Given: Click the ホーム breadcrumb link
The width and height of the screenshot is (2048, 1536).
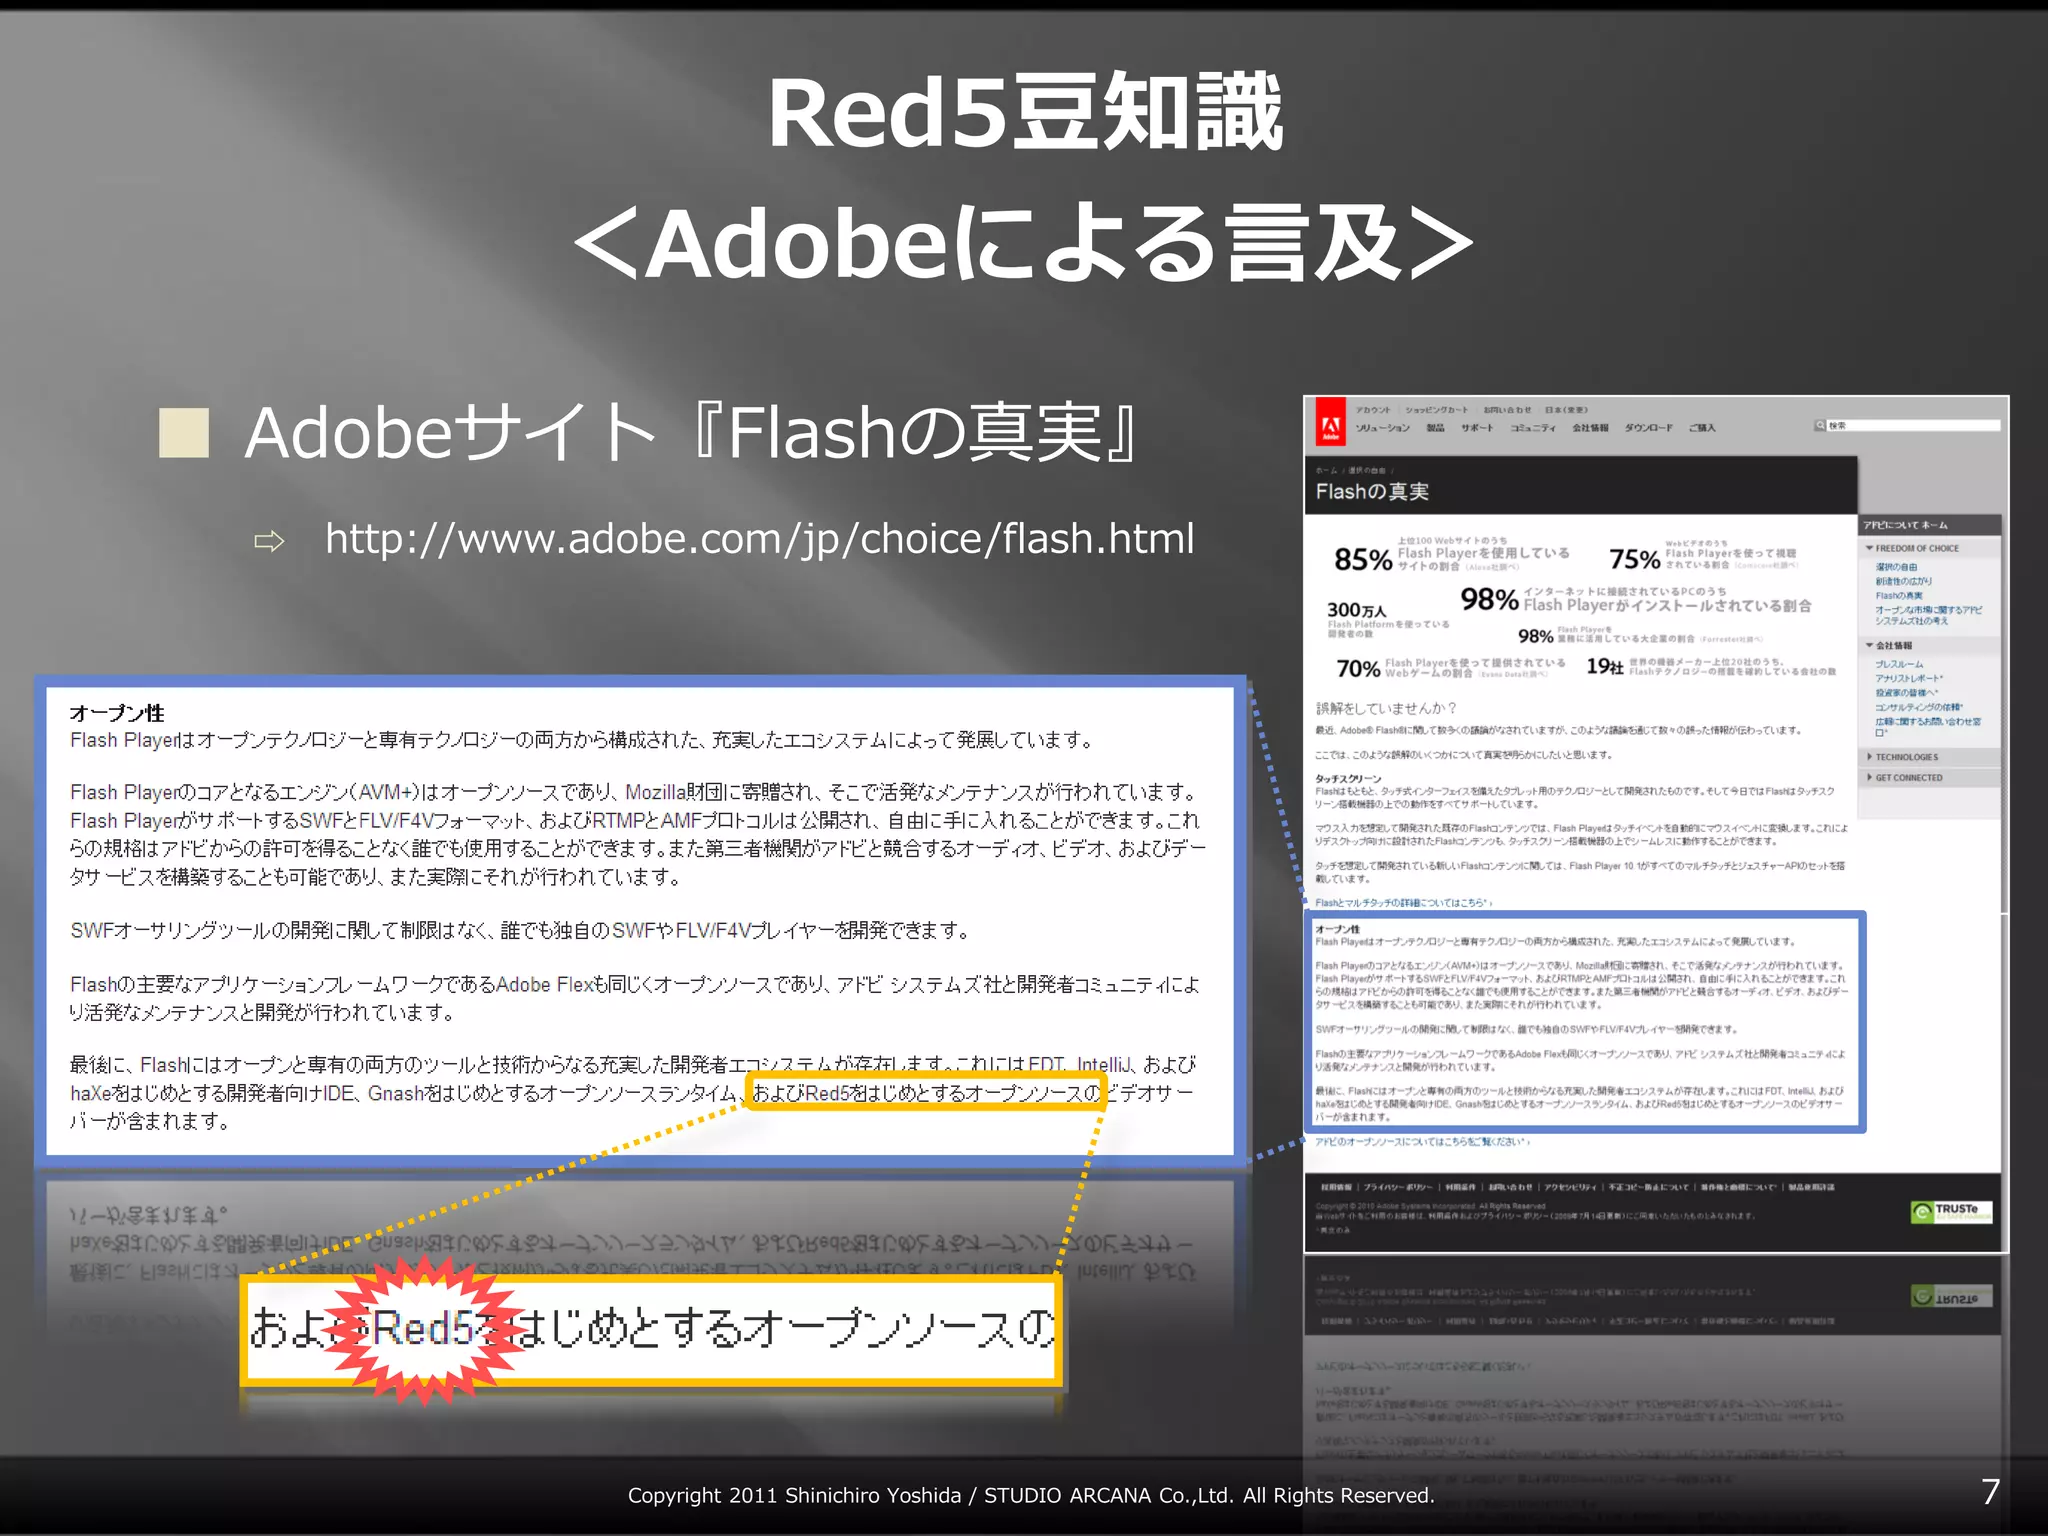Looking at the screenshot, I should pyautogui.click(x=1326, y=470).
